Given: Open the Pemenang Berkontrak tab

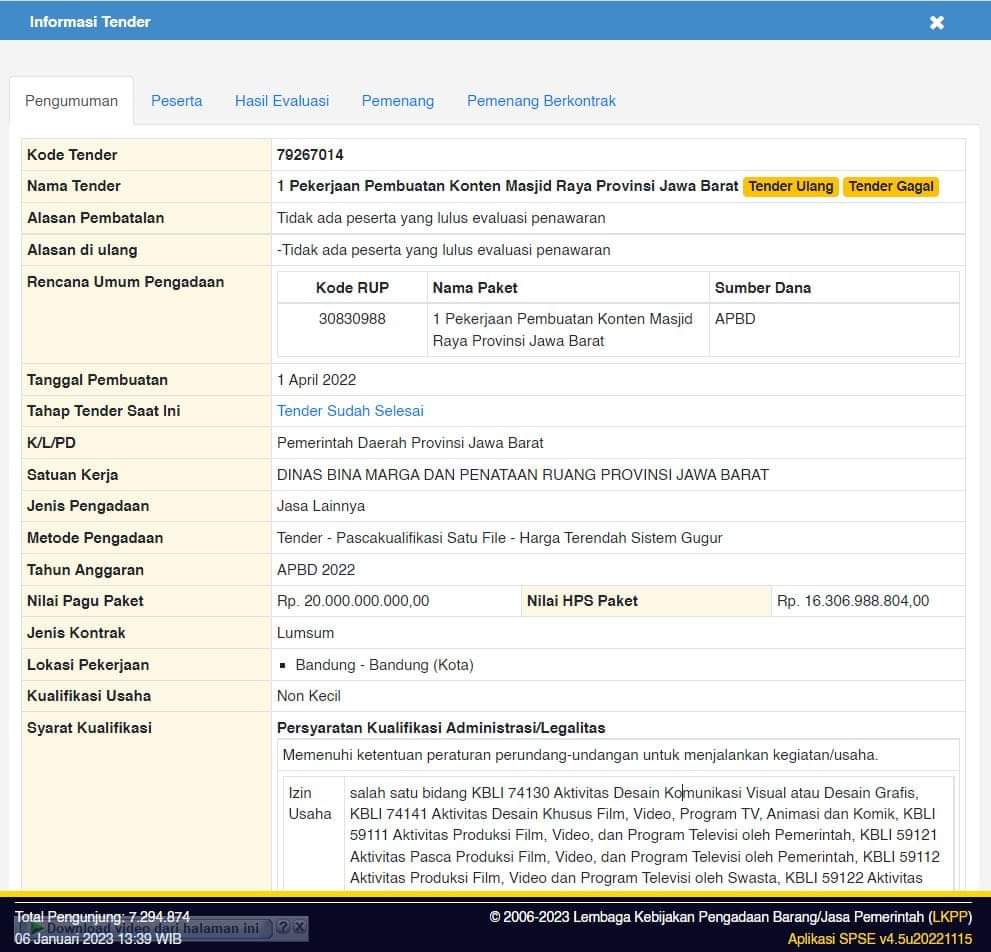Looking at the screenshot, I should click(x=541, y=101).
